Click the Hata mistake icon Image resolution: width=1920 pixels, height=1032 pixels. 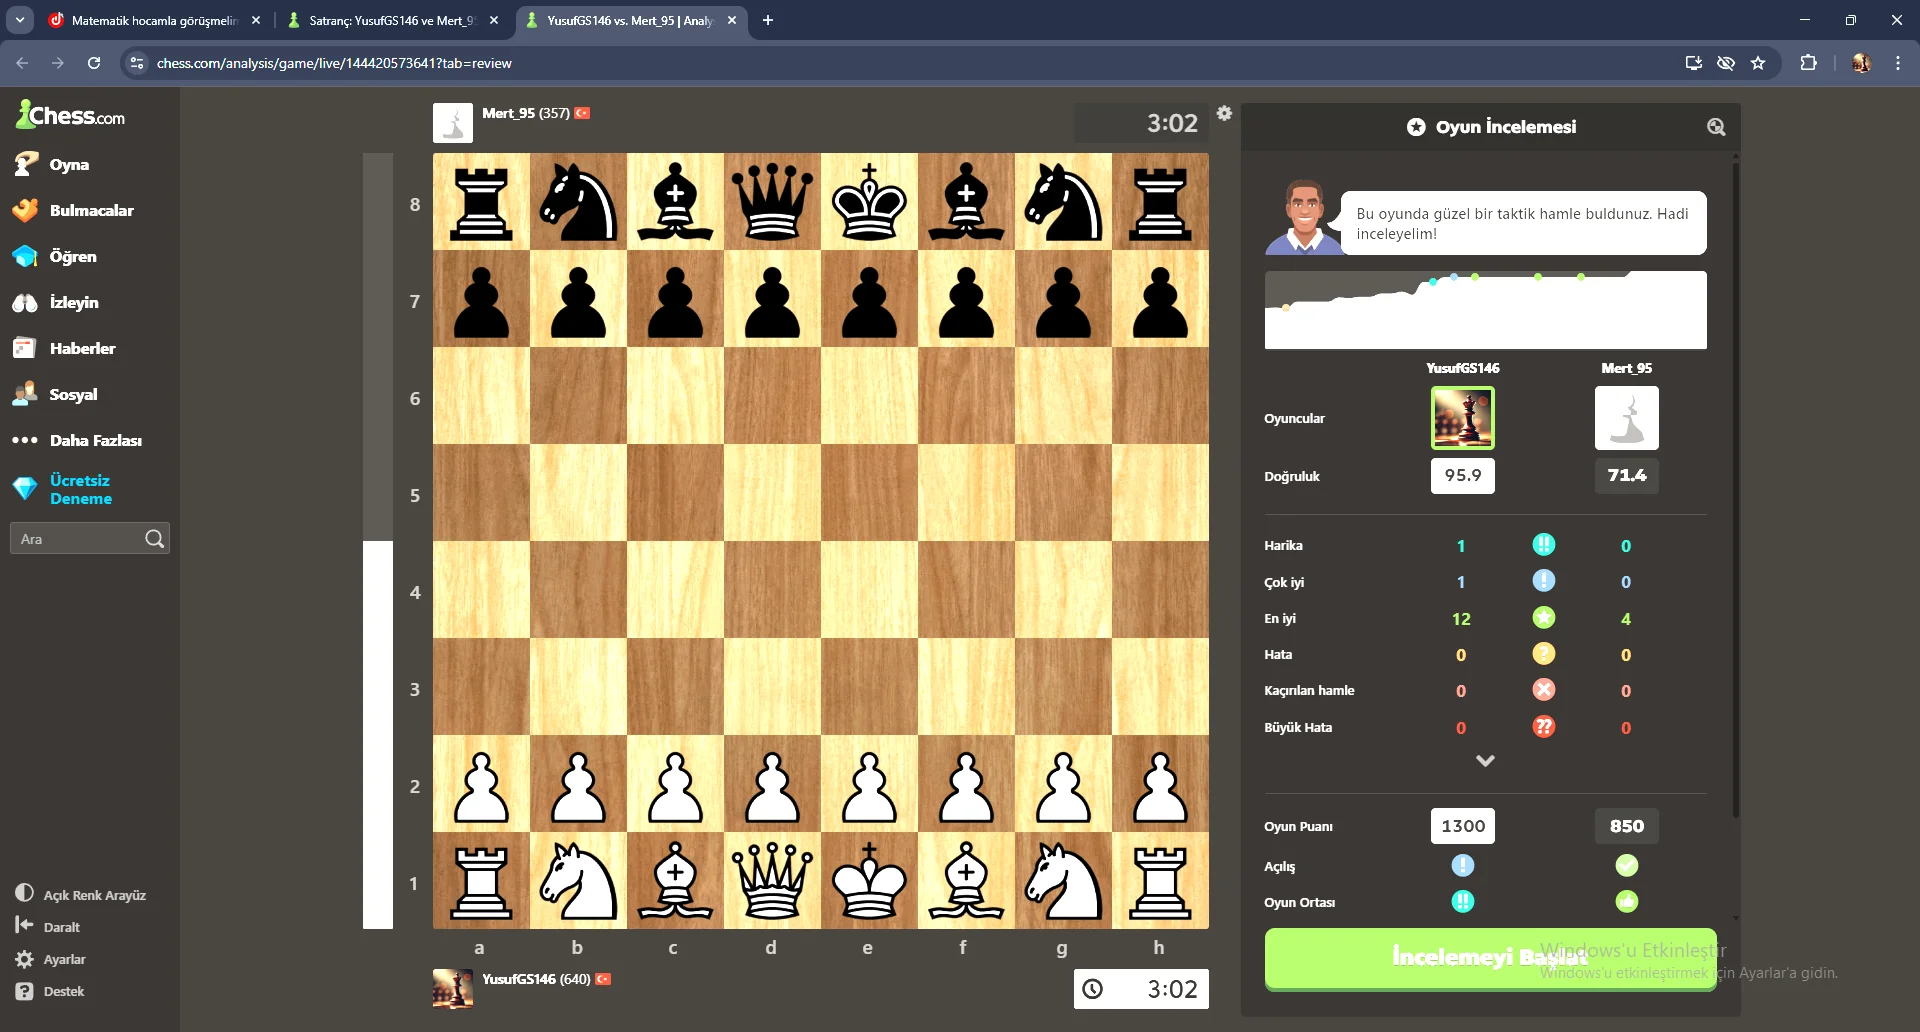(1544, 654)
